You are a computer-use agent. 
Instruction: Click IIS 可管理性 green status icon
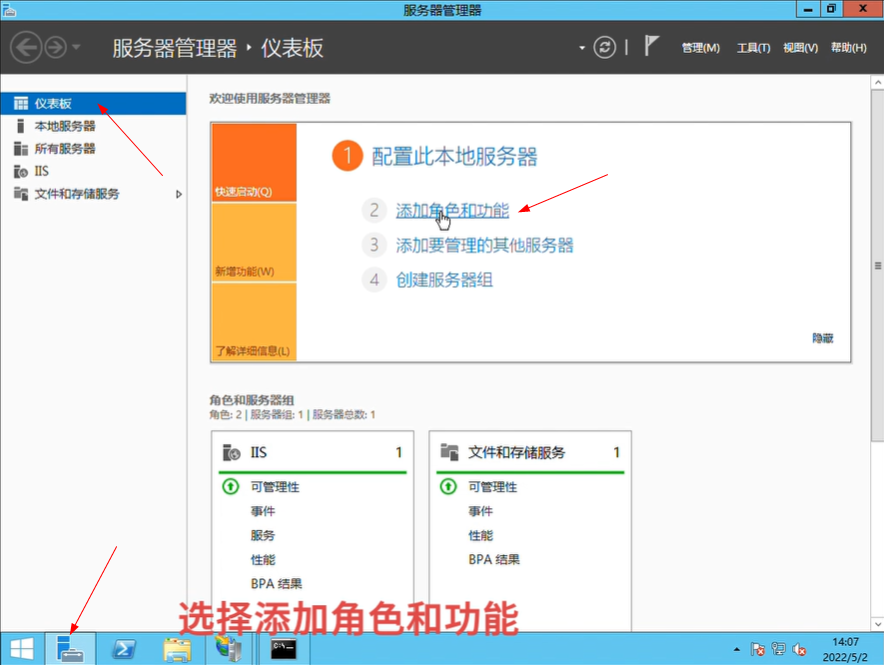[231, 486]
